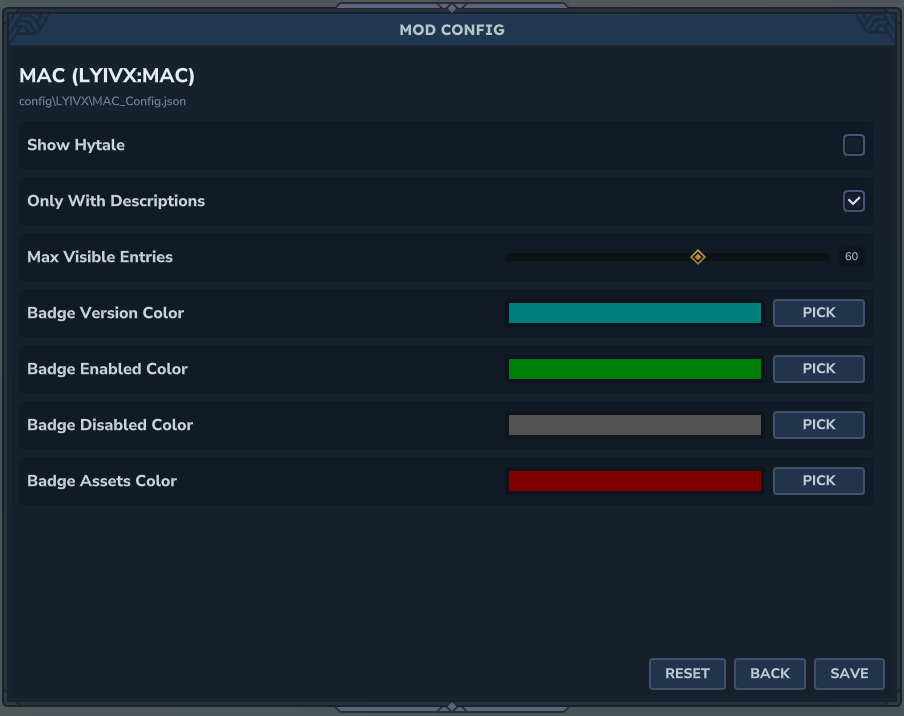Click the green Badge Enabled color swatch
Image resolution: width=904 pixels, height=716 pixels.
(634, 369)
